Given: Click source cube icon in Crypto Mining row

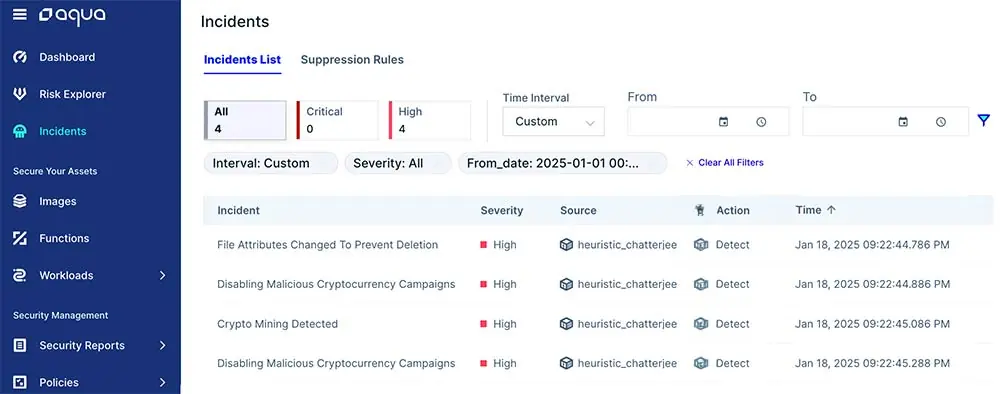Looking at the screenshot, I should pos(566,324).
